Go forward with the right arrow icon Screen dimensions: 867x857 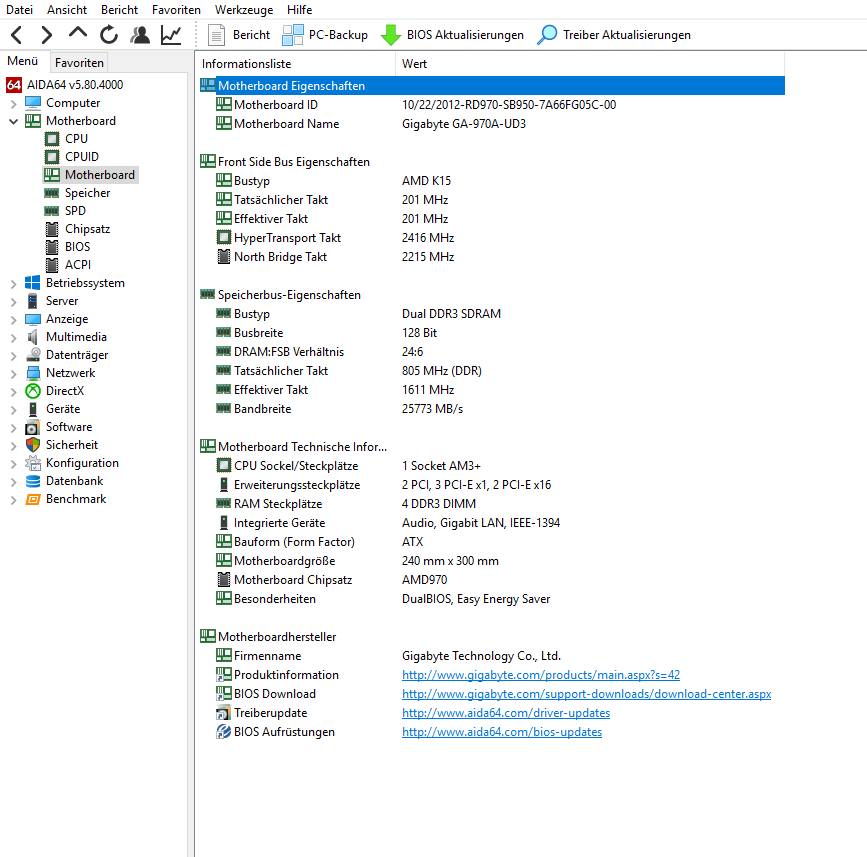[47, 35]
